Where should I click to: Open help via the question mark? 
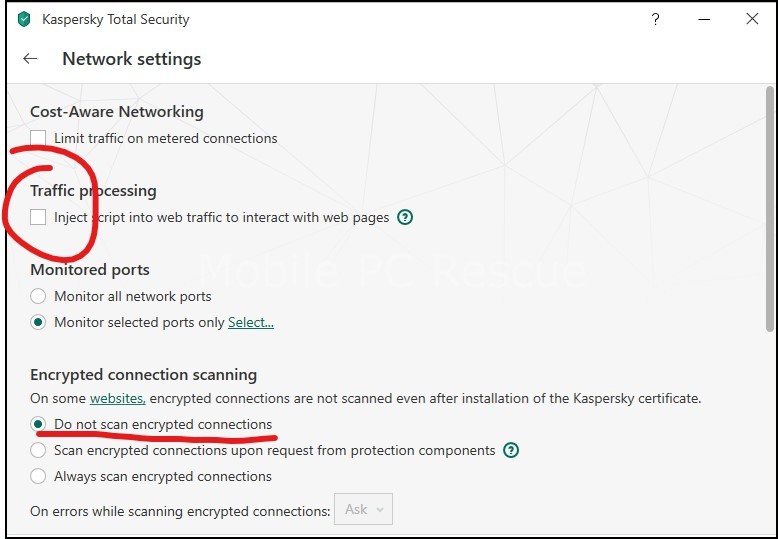[x=655, y=19]
